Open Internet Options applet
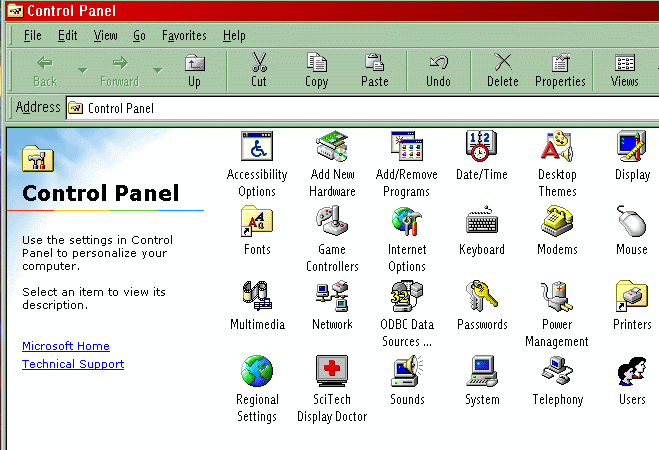659x450 pixels. (x=407, y=223)
